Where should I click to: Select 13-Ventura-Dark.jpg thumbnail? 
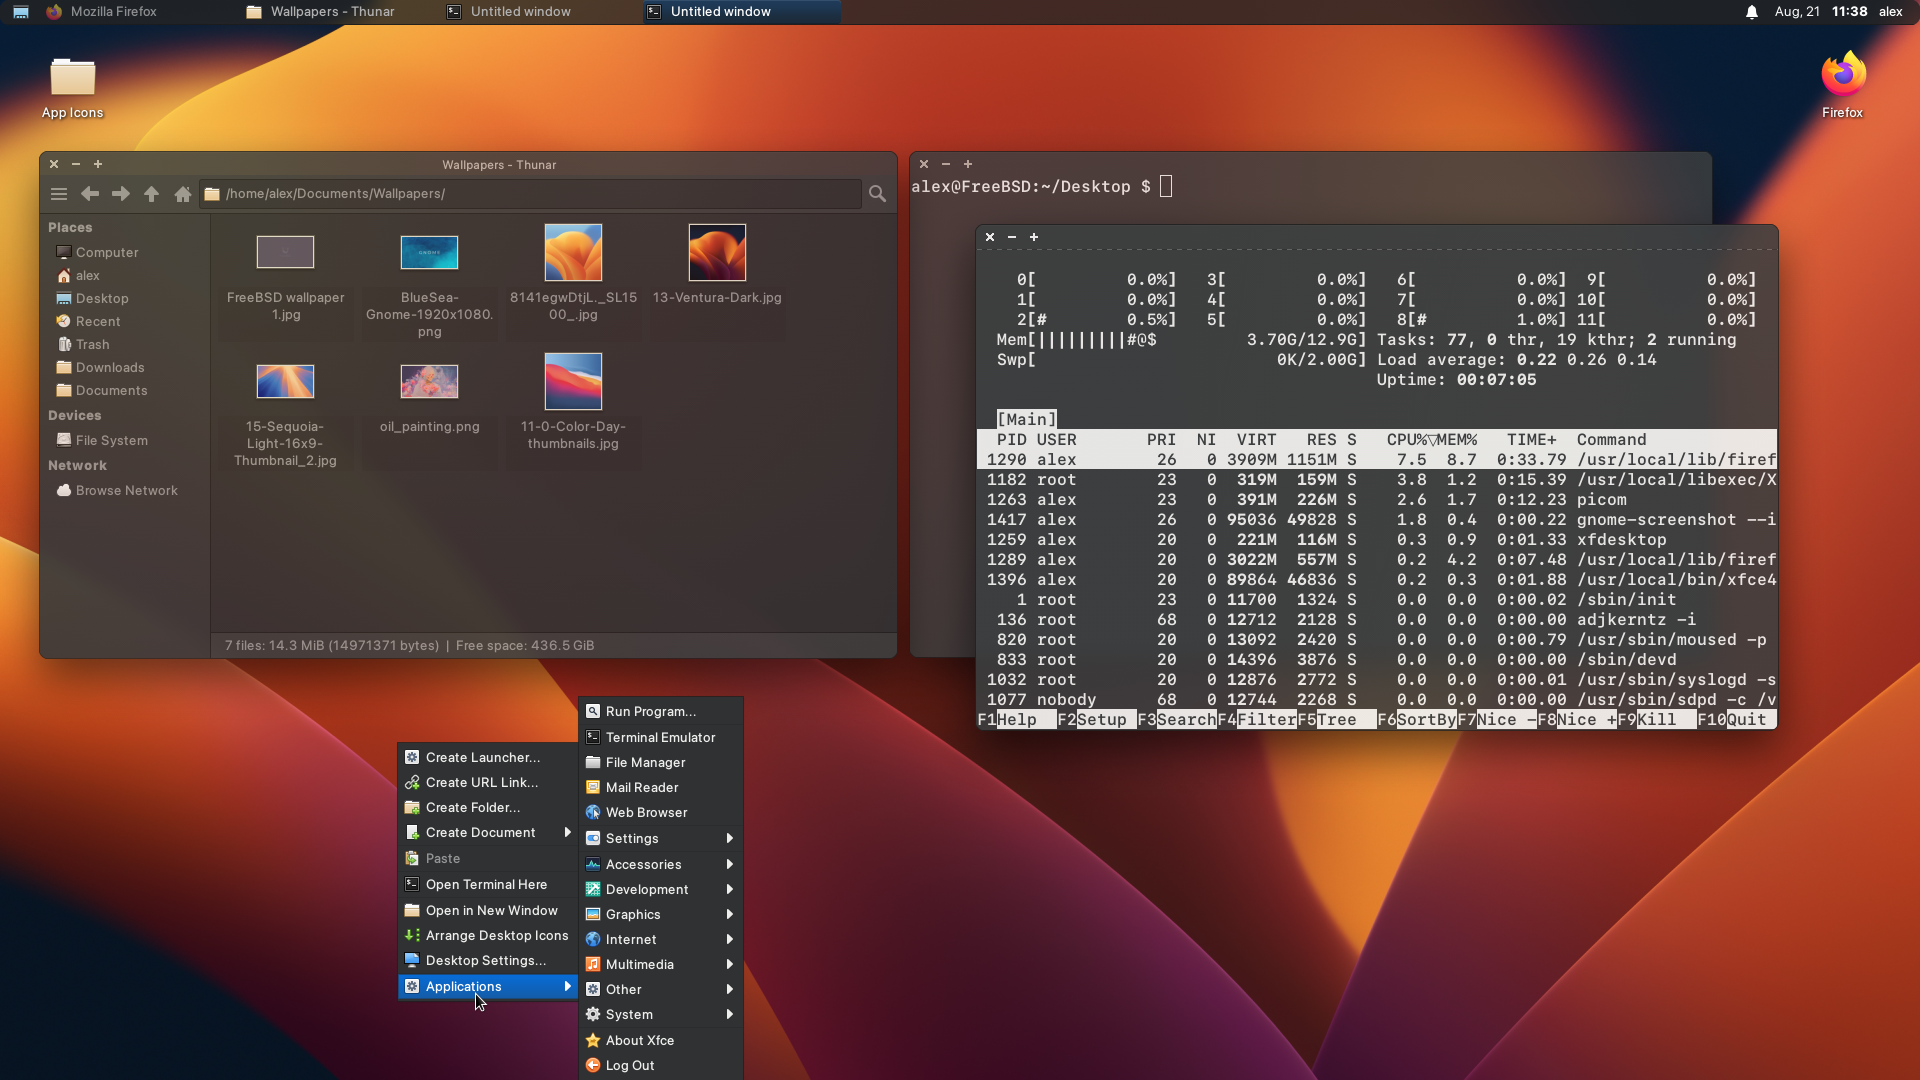(x=717, y=252)
